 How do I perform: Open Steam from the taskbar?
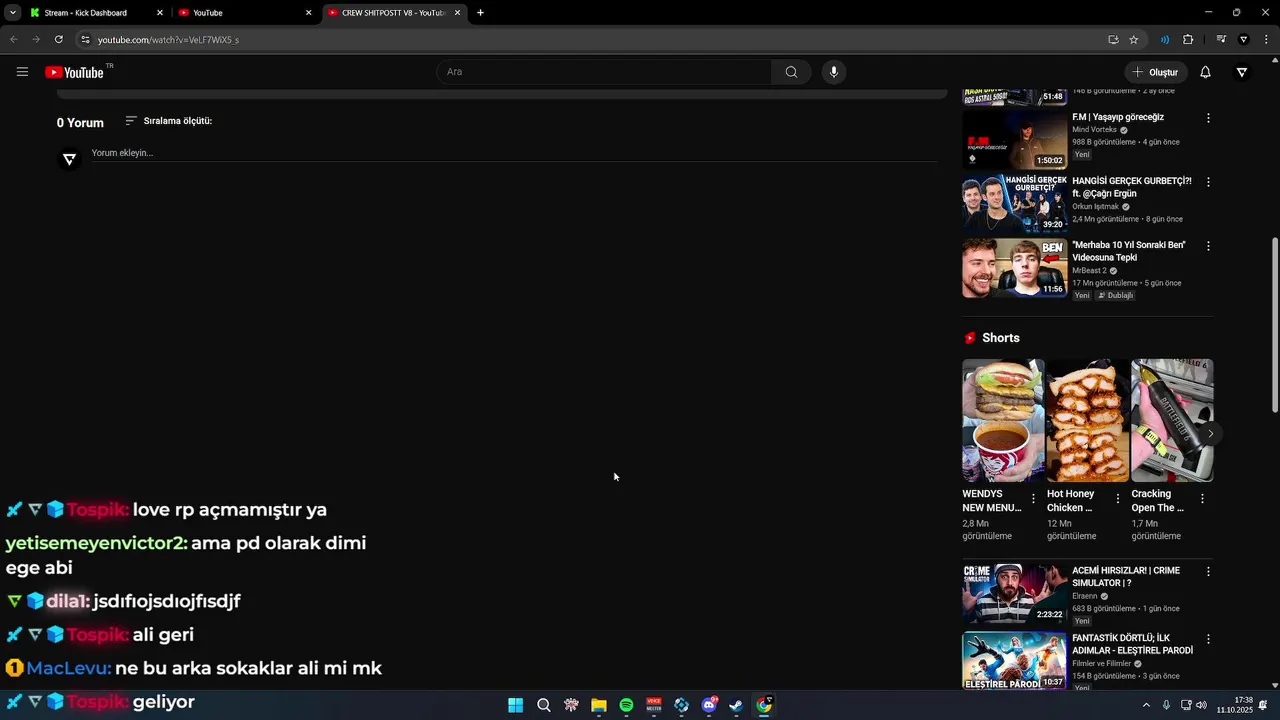click(x=736, y=705)
